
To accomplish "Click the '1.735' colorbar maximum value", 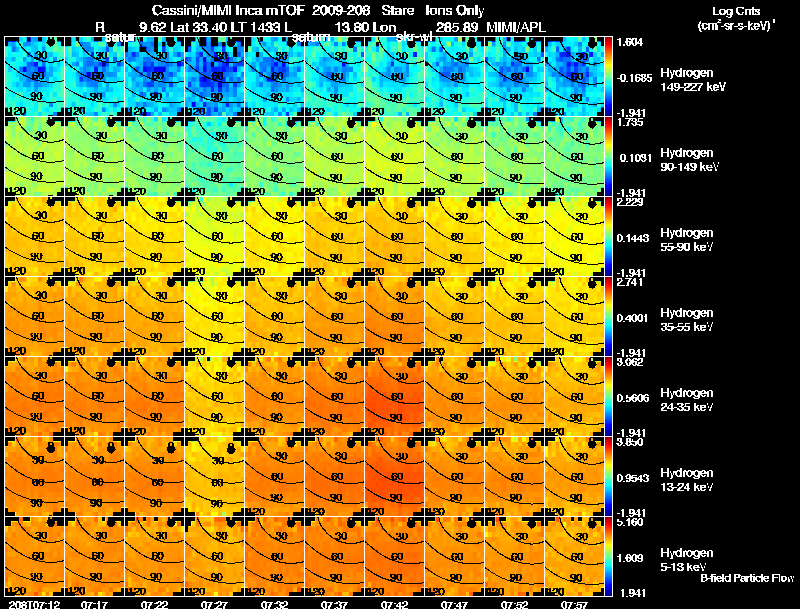I will point(630,122).
